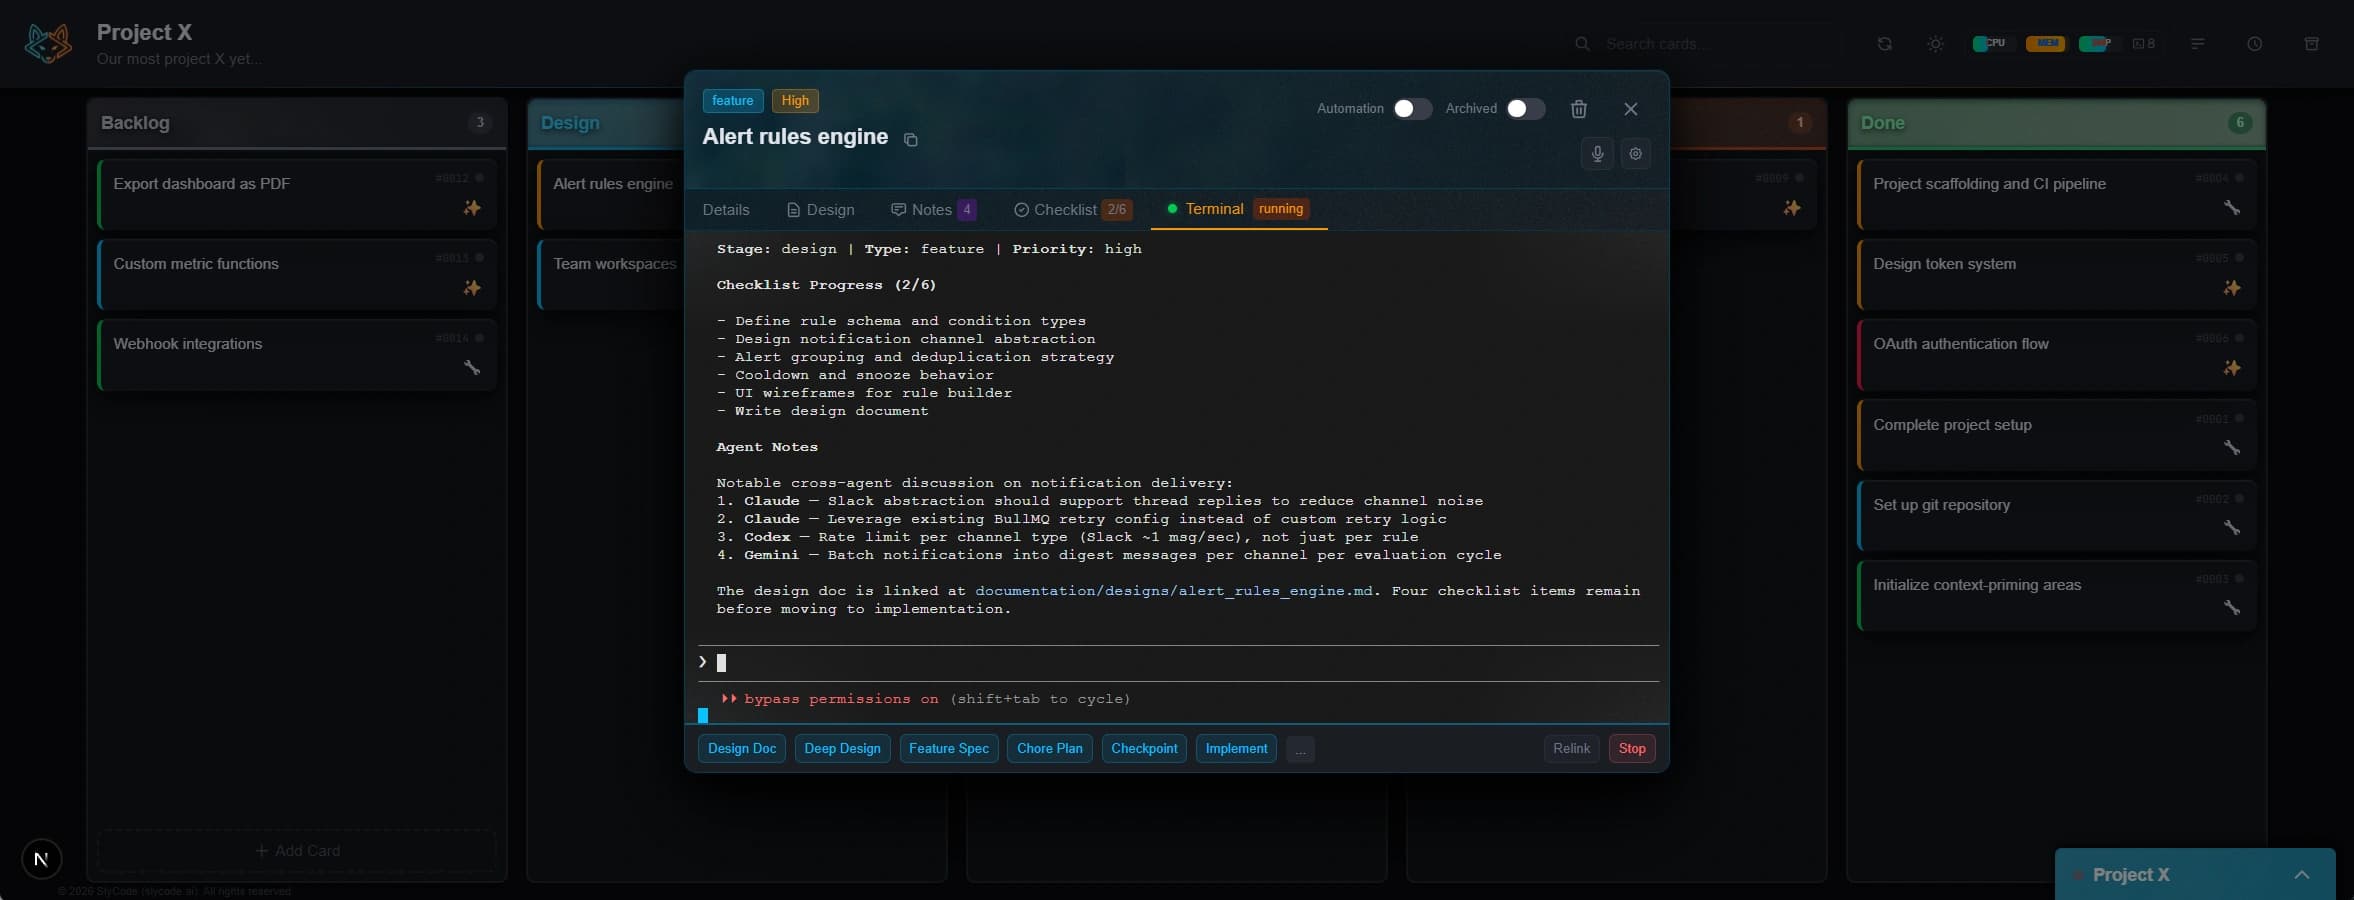Click the Design Doc button
The height and width of the screenshot is (900, 2354).
[x=742, y=749]
